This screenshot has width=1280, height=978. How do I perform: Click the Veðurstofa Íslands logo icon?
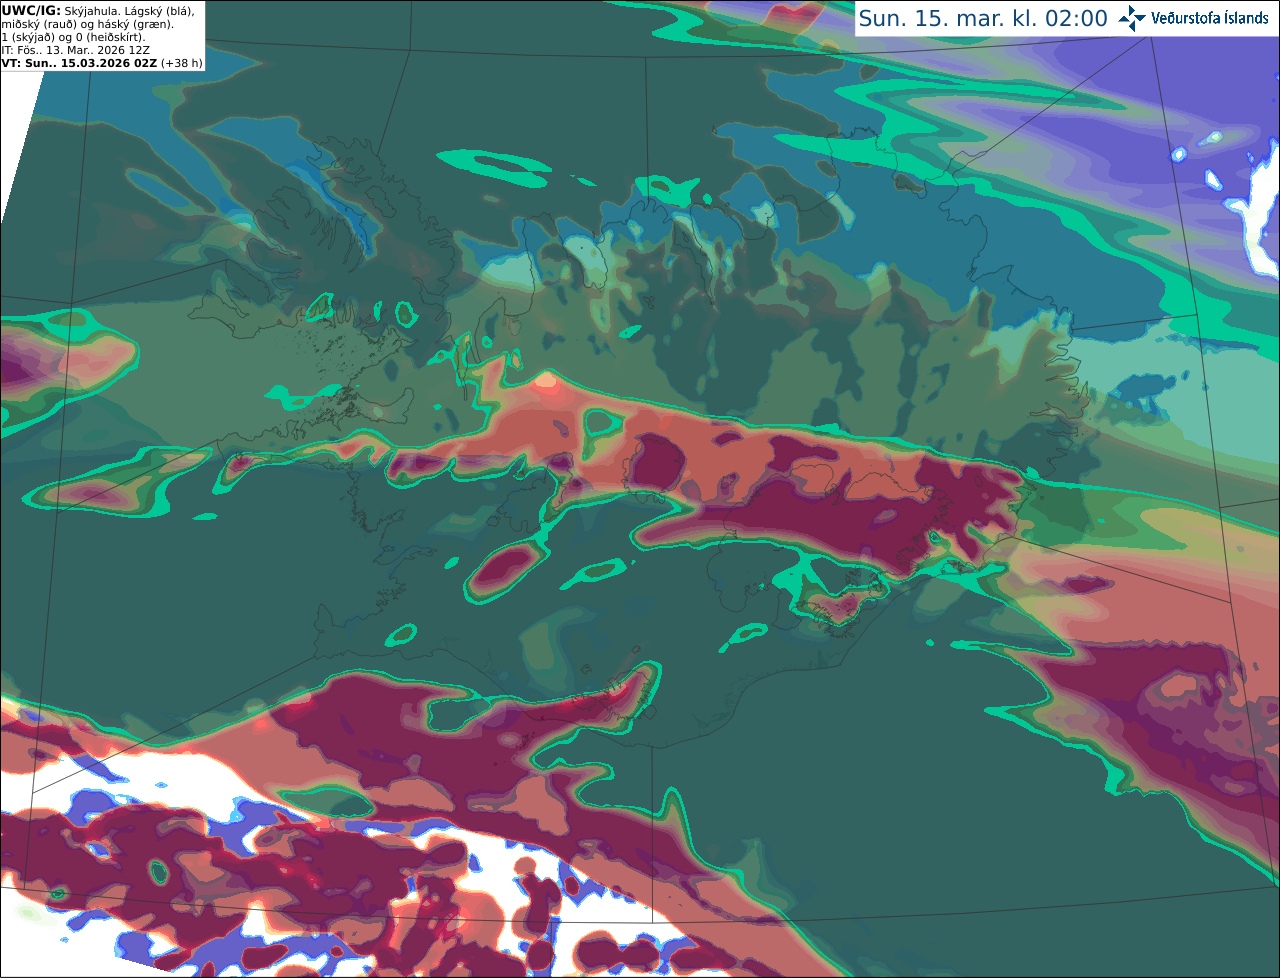click(1132, 18)
